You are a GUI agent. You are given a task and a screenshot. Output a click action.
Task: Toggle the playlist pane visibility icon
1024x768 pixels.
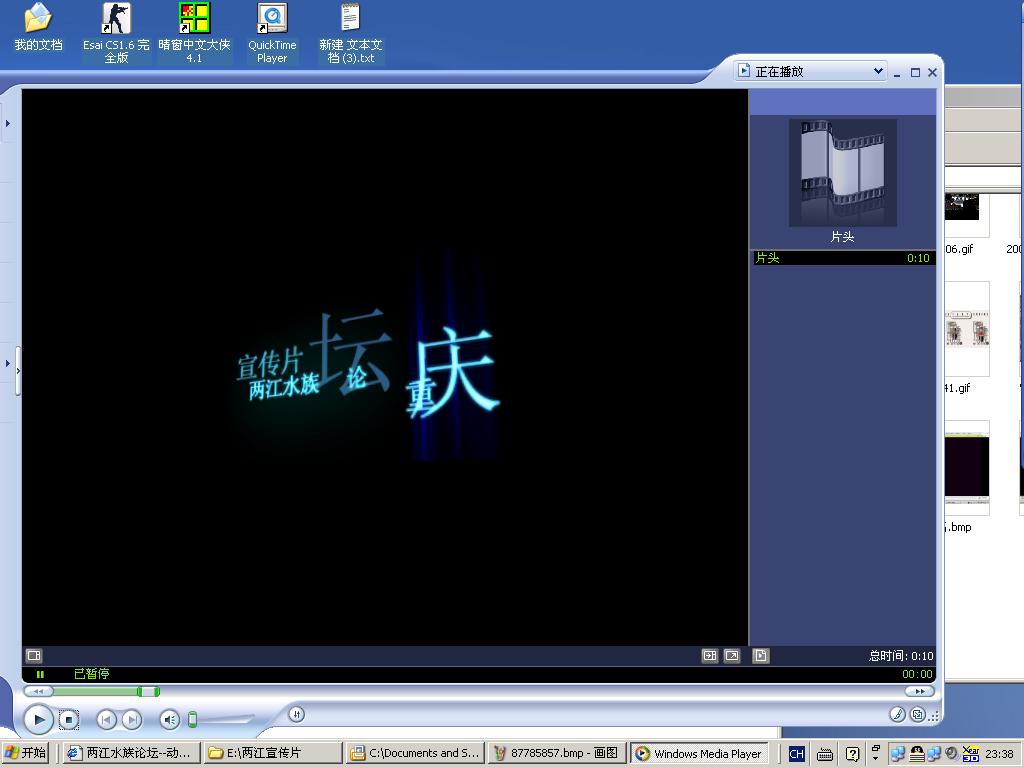pyautogui.click(x=761, y=656)
